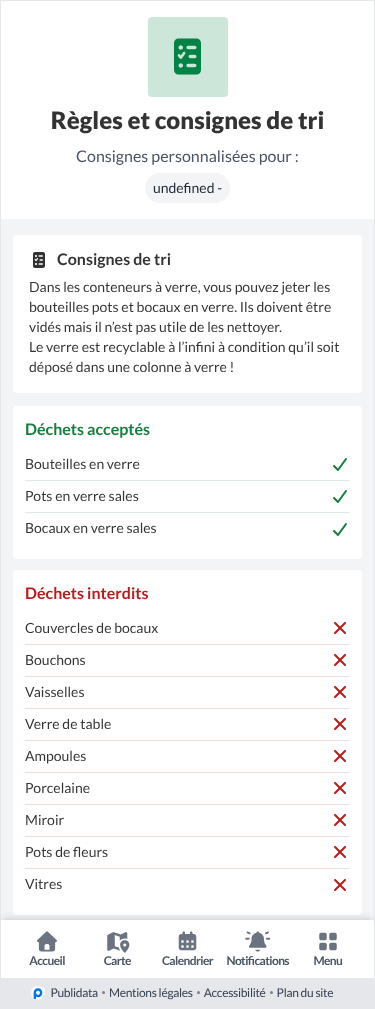Click the red cross beside Couvercles de bocaux
375x1009 pixels.
coord(340,628)
